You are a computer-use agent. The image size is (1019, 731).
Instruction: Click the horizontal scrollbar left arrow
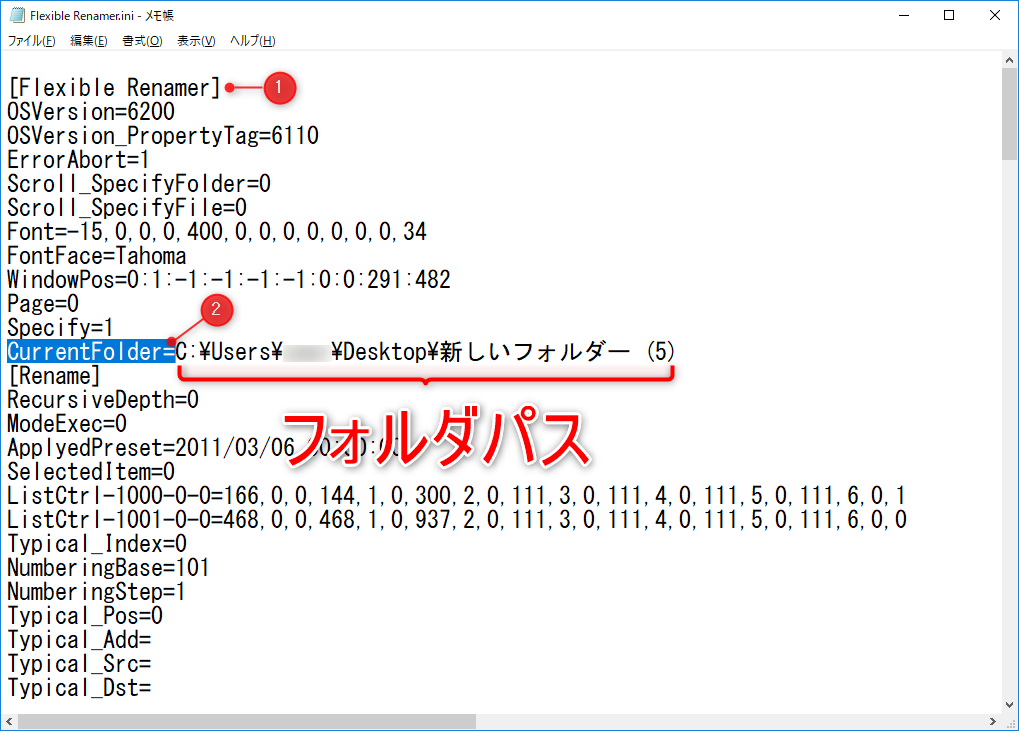(9, 722)
